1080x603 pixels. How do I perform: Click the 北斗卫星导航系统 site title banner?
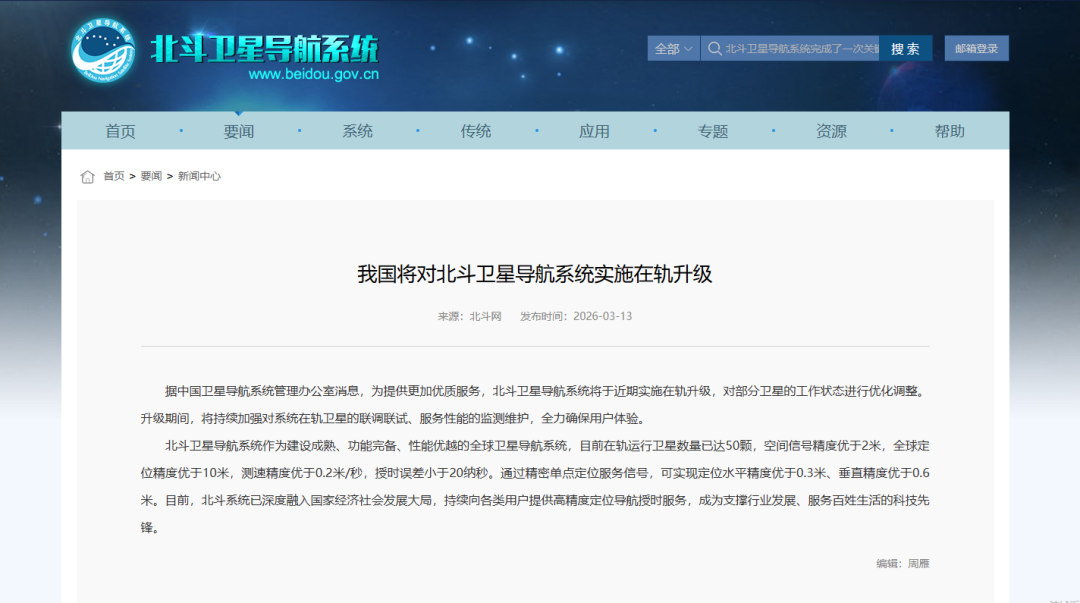[x=264, y=48]
